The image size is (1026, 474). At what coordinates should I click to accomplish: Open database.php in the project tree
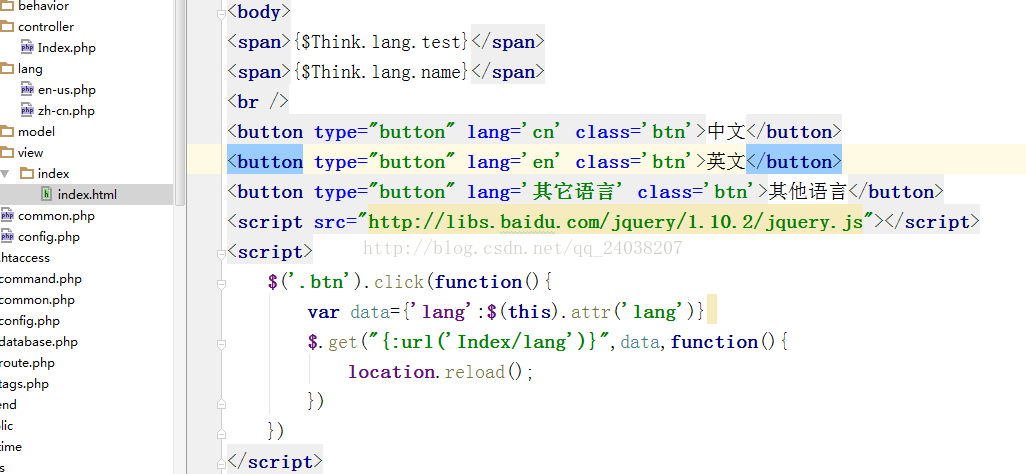click(x=39, y=342)
